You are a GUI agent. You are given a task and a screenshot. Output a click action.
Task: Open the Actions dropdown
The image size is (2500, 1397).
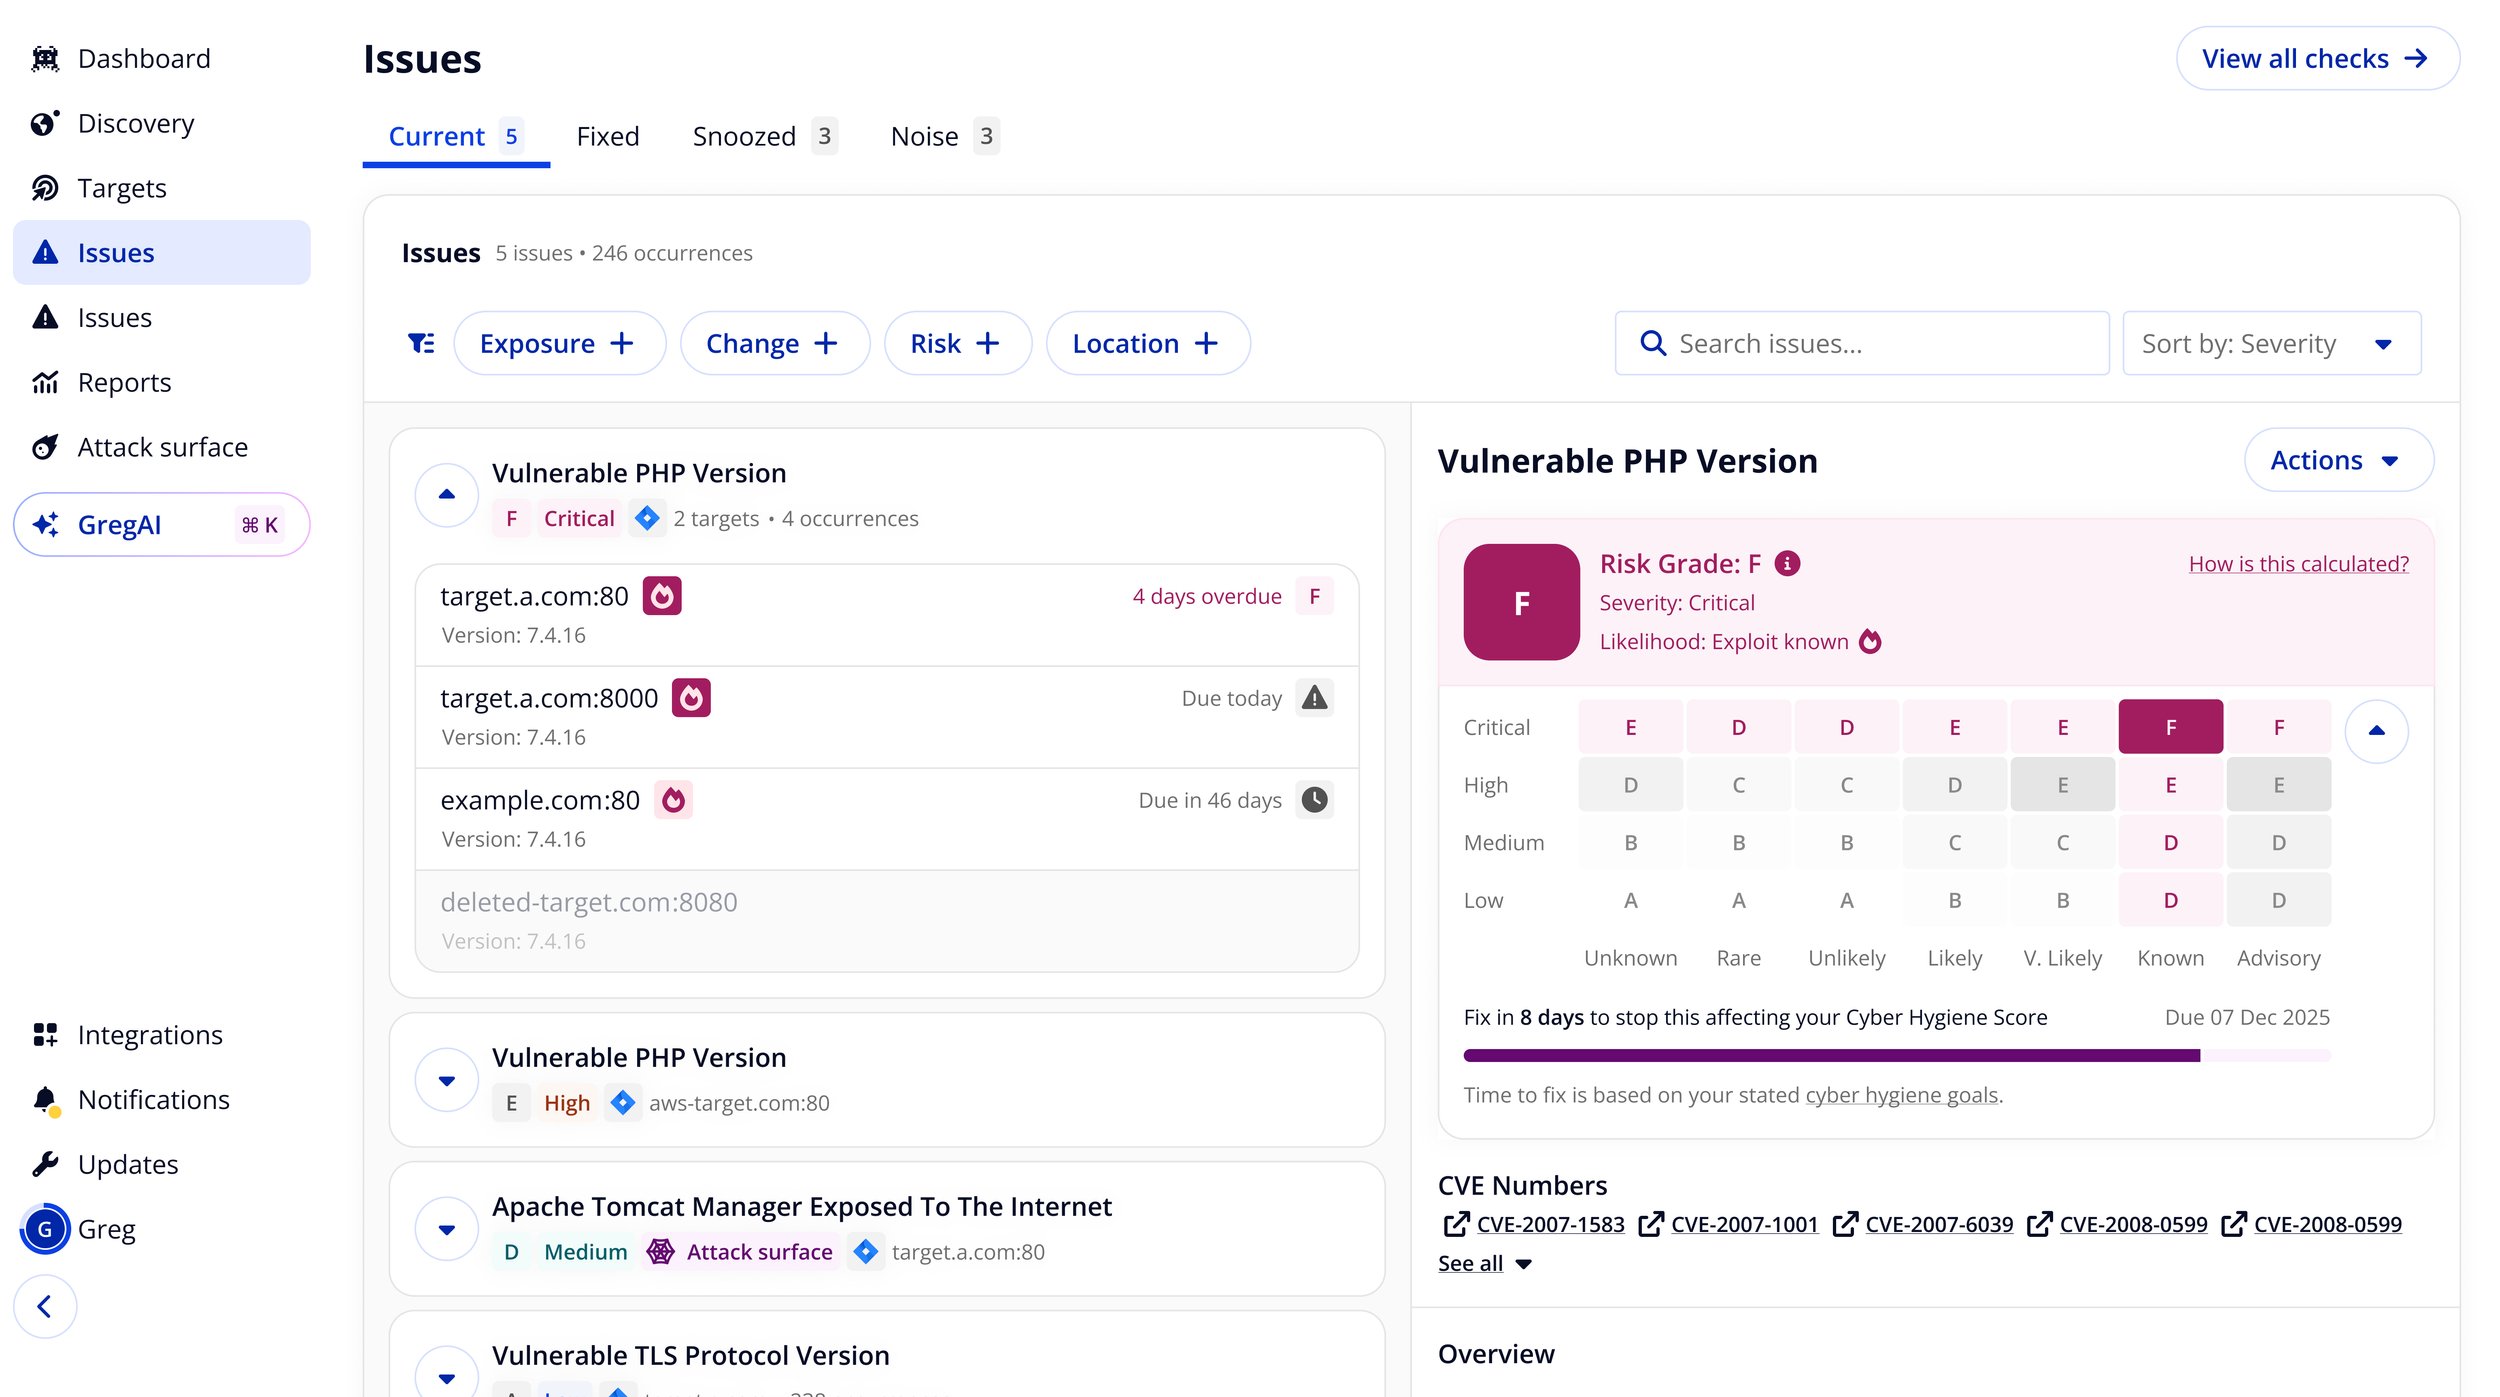coord(2338,460)
